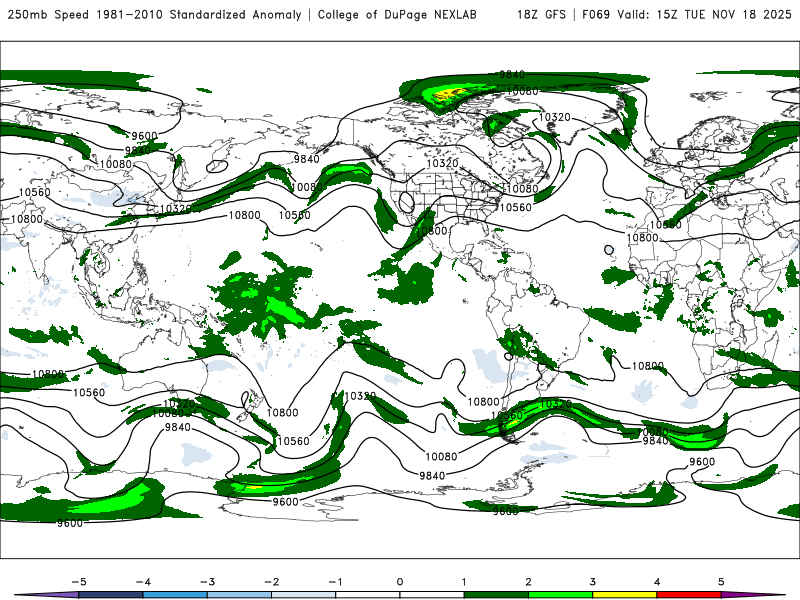Select the dark green 1 to 2 colorbar segment
The height and width of the screenshot is (600, 800).
click(x=496, y=595)
